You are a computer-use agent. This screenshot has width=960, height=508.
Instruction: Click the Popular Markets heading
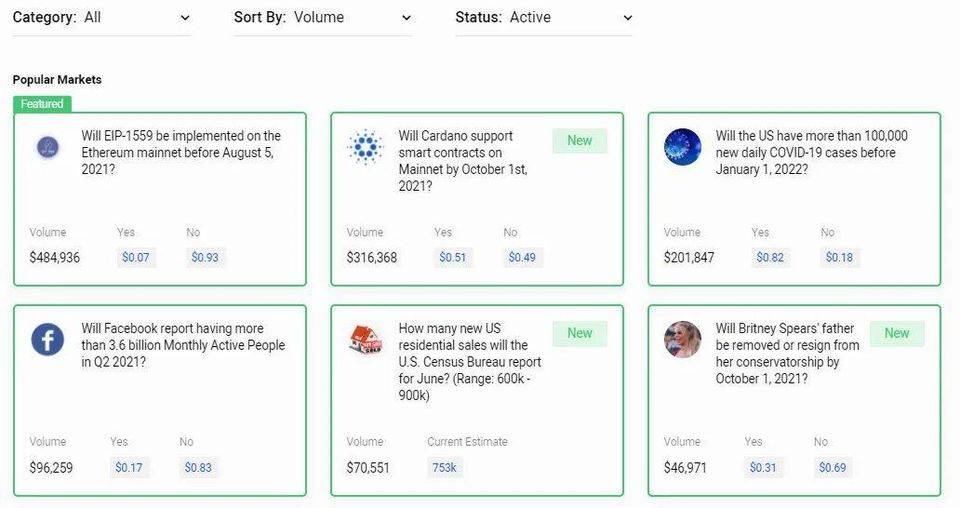click(x=57, y=80)
